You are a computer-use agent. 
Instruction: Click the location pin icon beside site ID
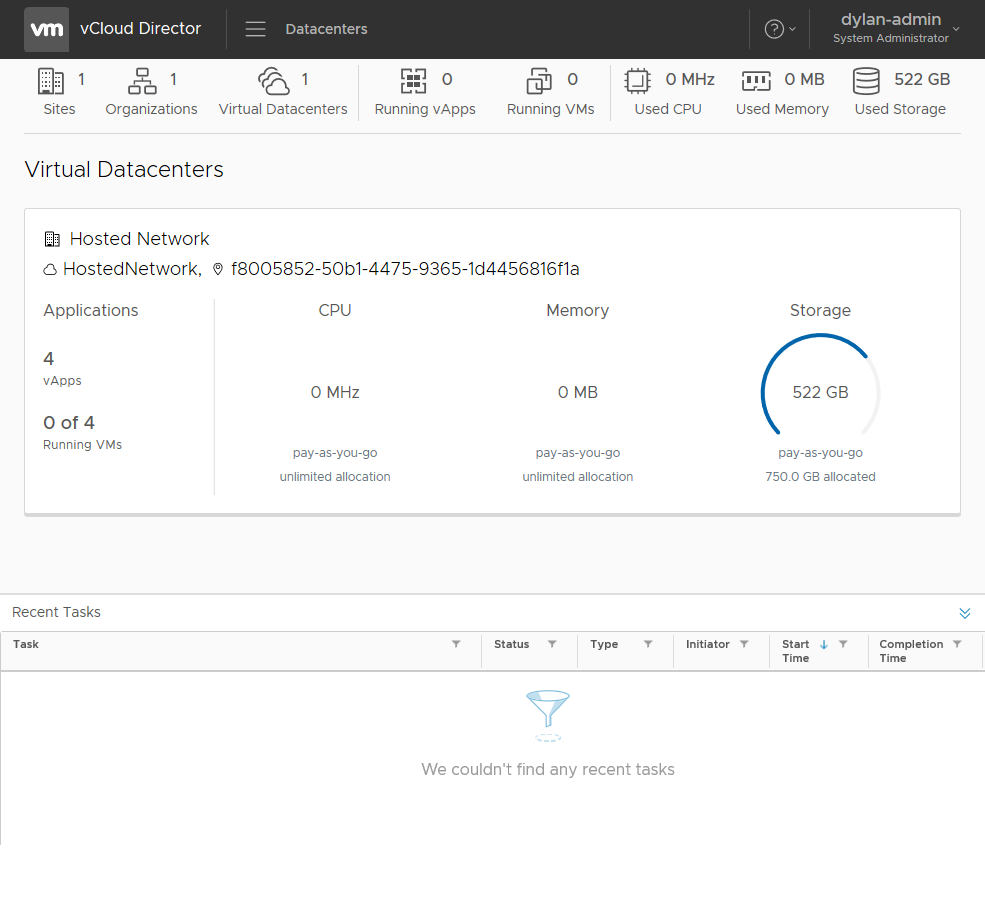(x=218, y=270)
